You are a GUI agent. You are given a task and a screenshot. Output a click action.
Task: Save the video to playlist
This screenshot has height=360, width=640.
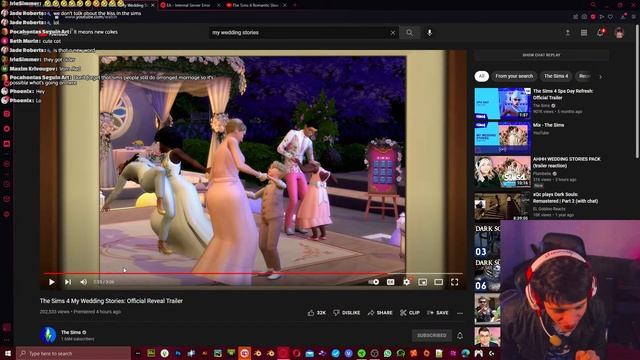438,313
